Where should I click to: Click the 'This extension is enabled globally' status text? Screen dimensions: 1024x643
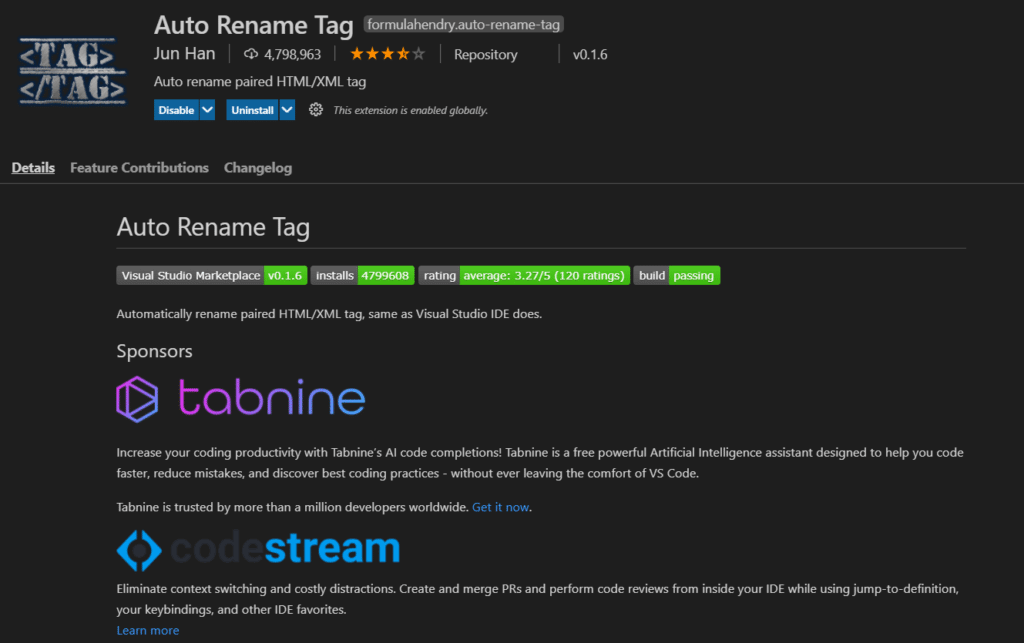(x=411, y=110)
